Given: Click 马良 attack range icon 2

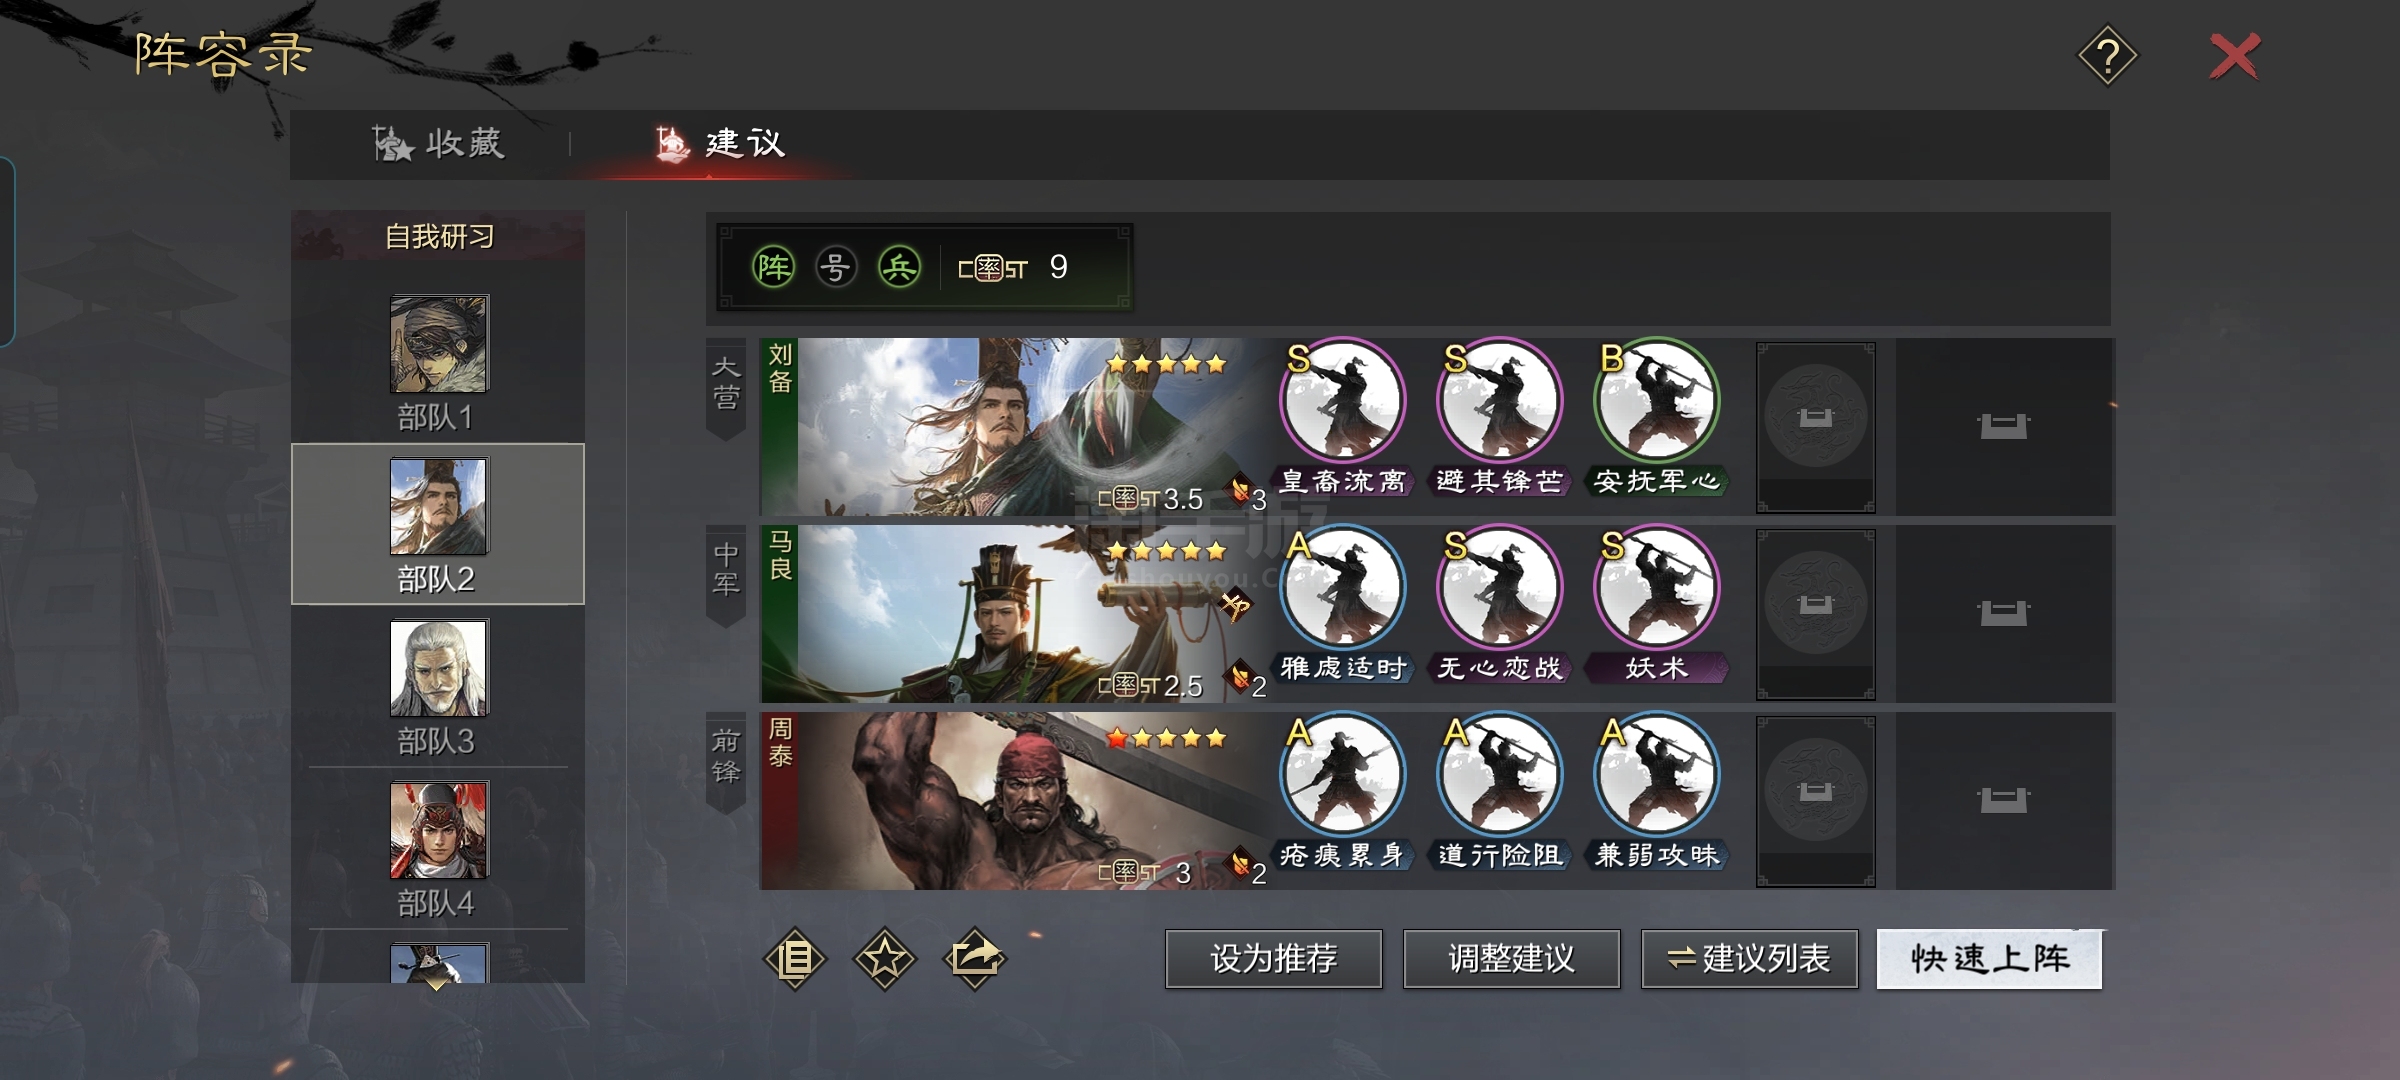Looking at the screenshot, I should click(x=1246, y=682).
